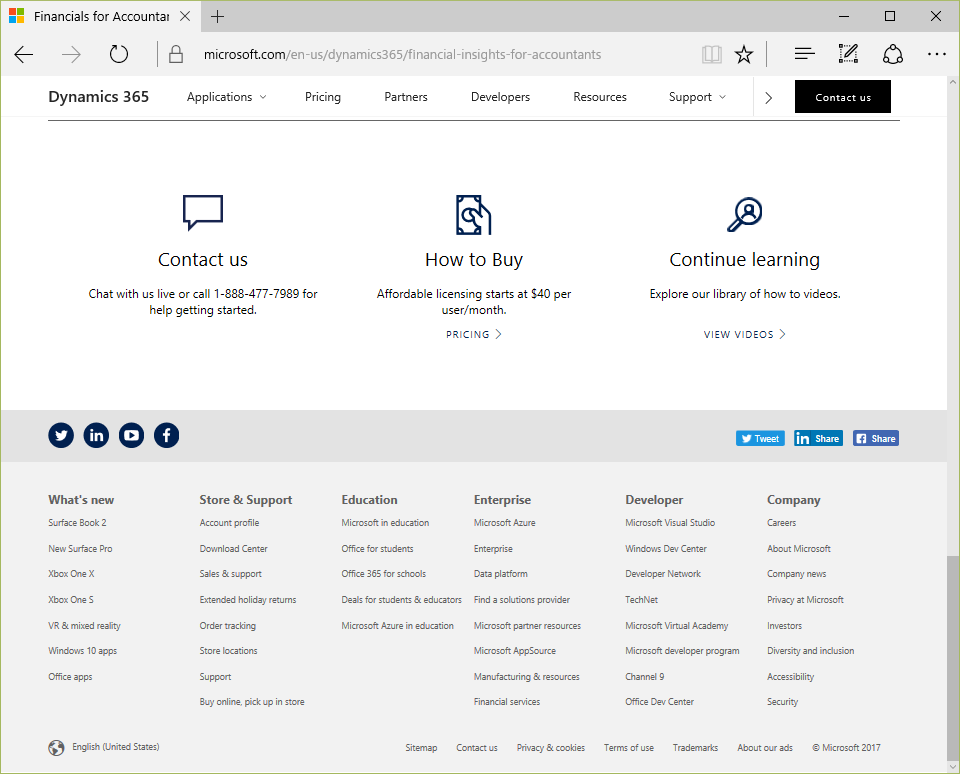Open Microsoft Visual Studio footer link
Image resolution: width=960 pixels, height=774 pixels.
pos(670,523)
